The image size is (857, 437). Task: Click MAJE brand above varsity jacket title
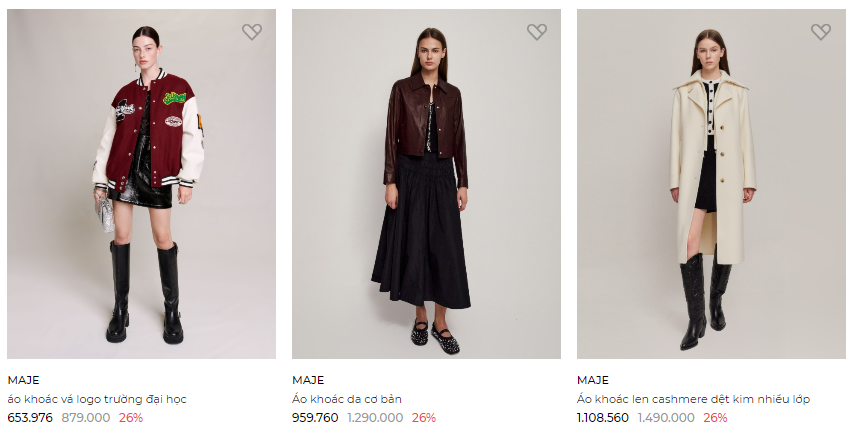click(x=23, y=380)
